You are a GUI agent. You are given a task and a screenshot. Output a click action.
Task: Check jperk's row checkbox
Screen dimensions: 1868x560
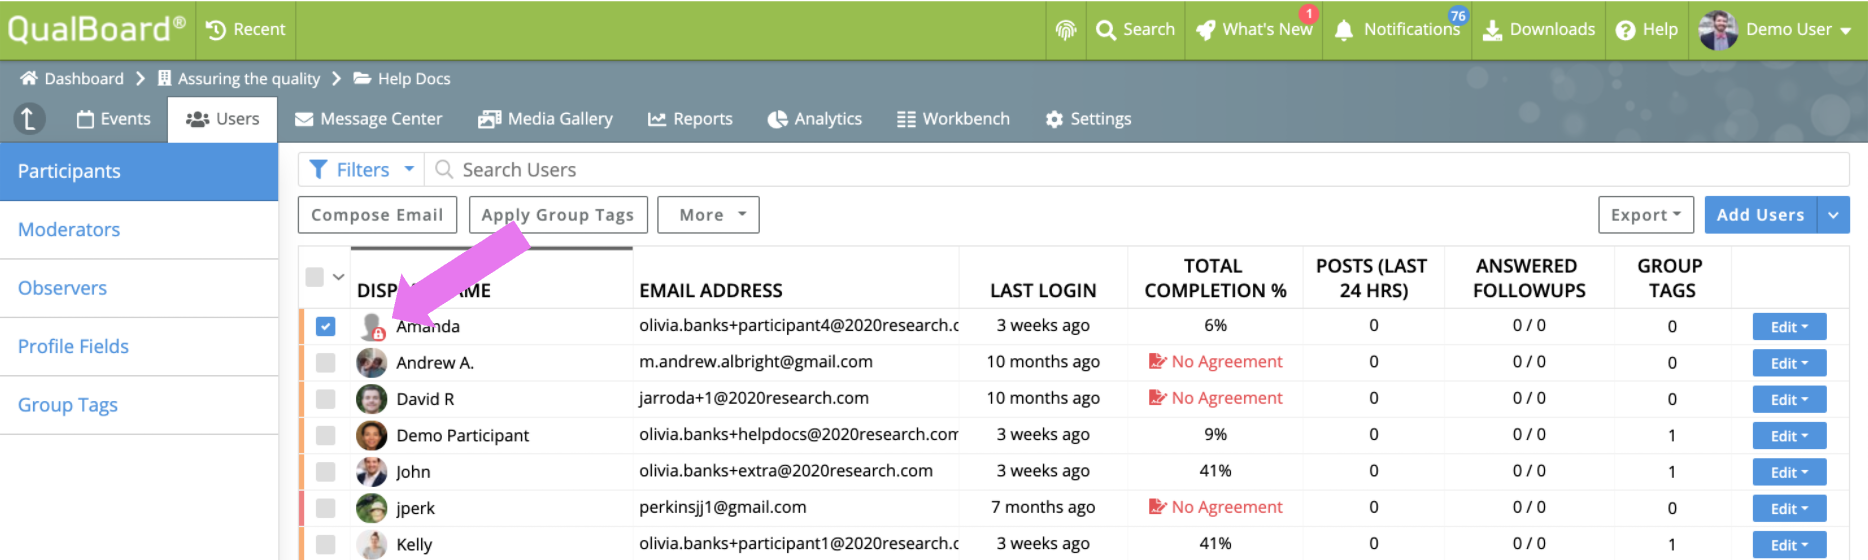(x=326, y=508)
